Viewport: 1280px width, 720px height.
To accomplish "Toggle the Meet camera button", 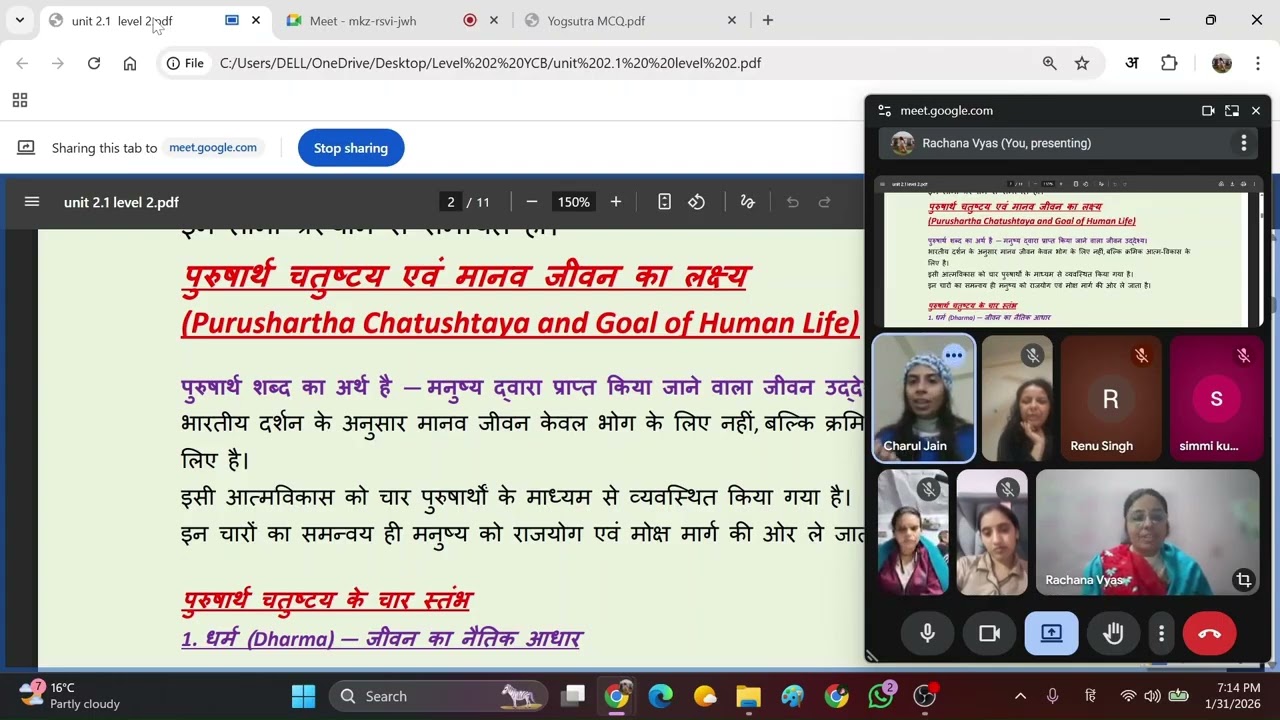I will (x=989, y=633).
